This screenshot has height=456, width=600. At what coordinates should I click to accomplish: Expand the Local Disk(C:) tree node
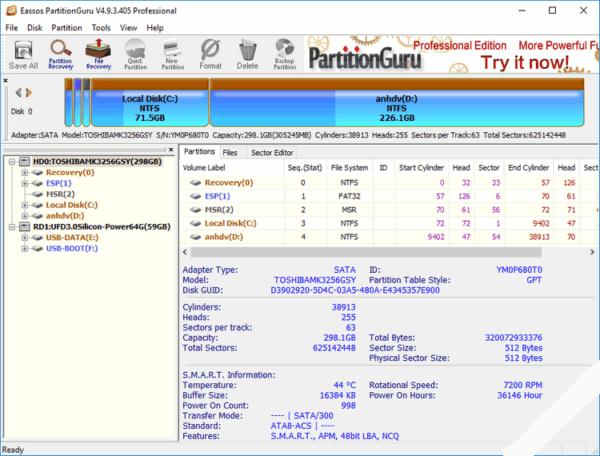pyautogui.click(x=25, y=205)
